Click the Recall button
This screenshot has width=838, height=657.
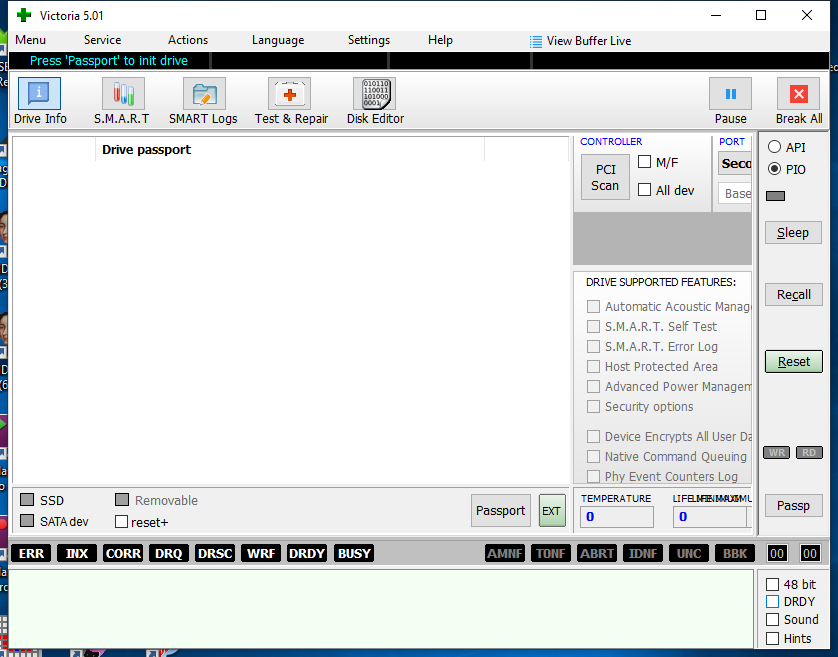pos(794,295)
